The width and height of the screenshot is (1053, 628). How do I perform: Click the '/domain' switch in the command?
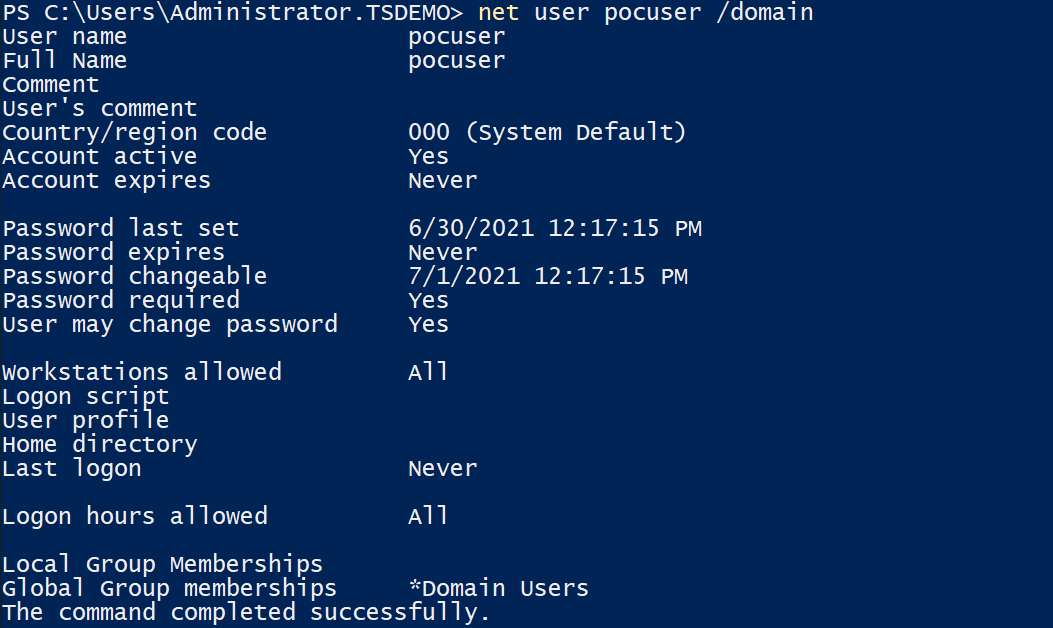pos(764,13)
